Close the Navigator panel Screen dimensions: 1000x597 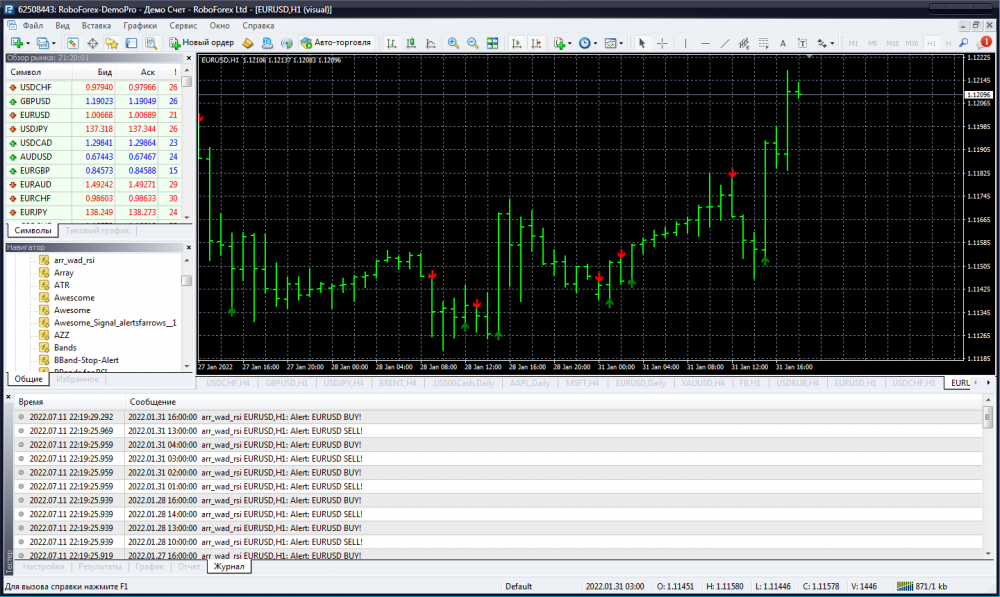[x=188, y=247]
